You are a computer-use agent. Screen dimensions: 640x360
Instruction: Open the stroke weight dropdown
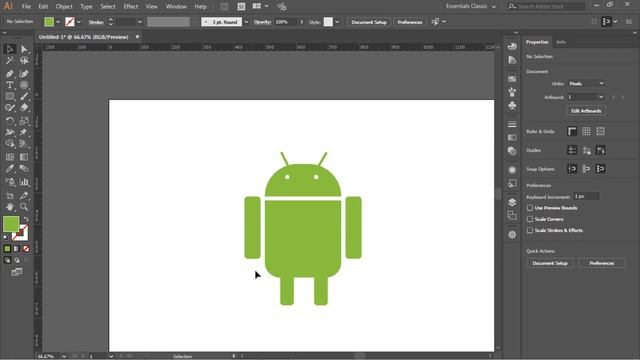(x=140, y=22)
